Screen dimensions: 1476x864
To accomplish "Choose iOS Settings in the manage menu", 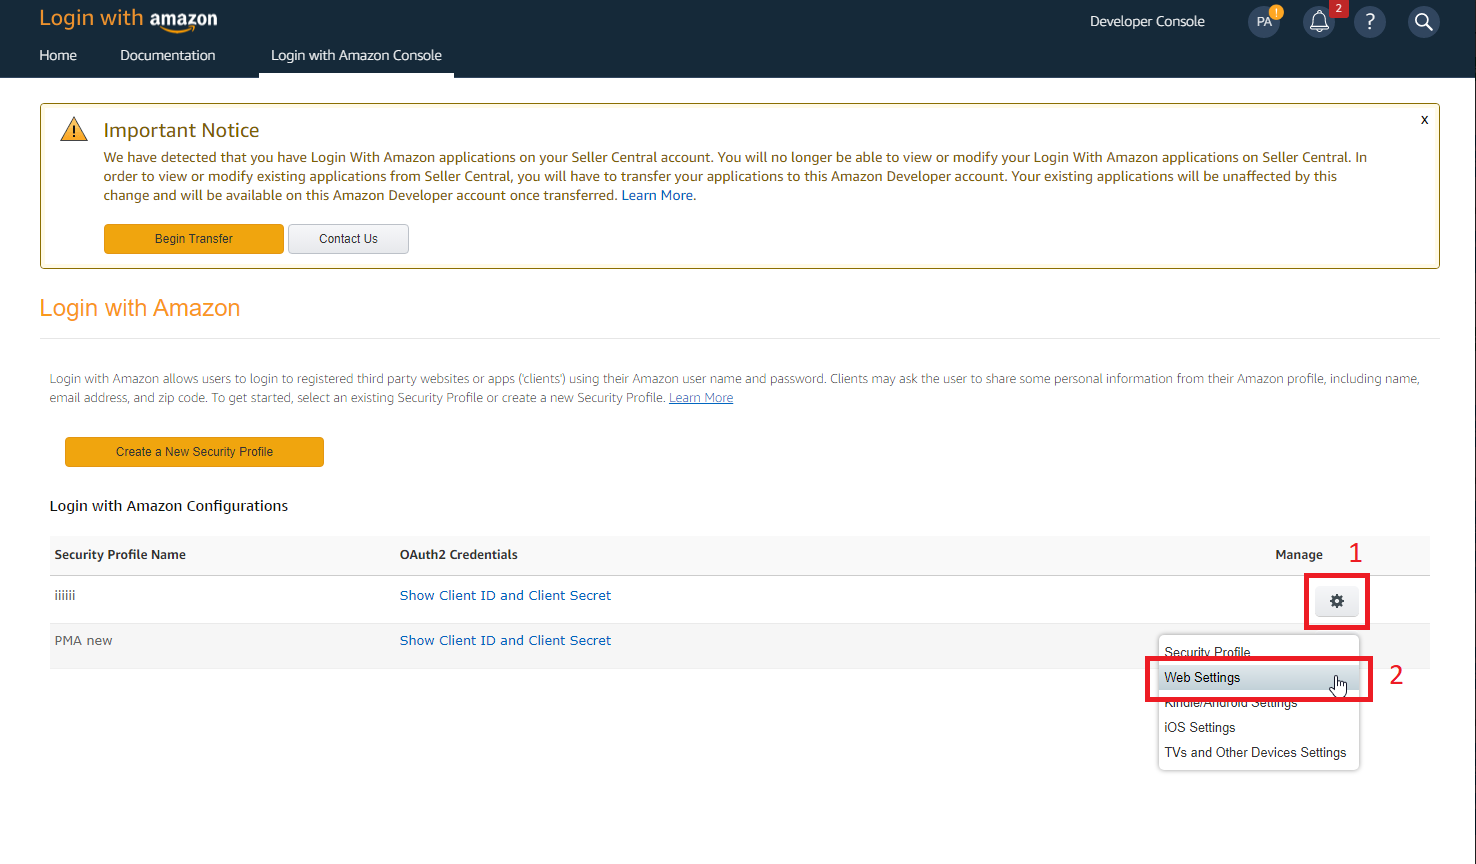I will click(1199, 728).
